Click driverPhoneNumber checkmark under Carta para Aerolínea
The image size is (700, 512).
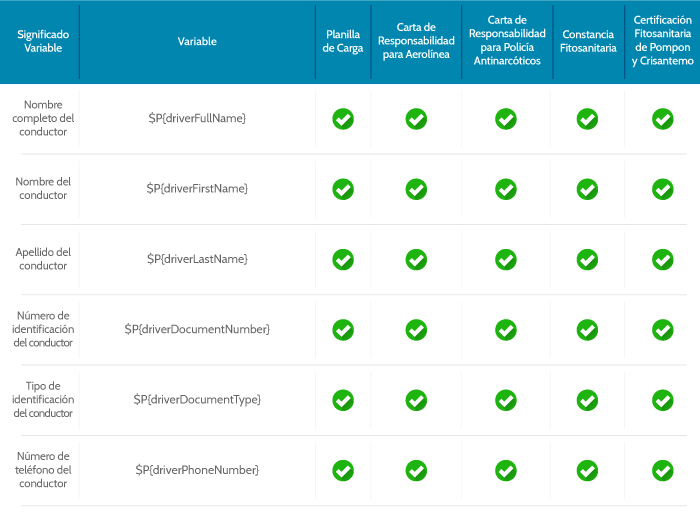coord(416,470)
